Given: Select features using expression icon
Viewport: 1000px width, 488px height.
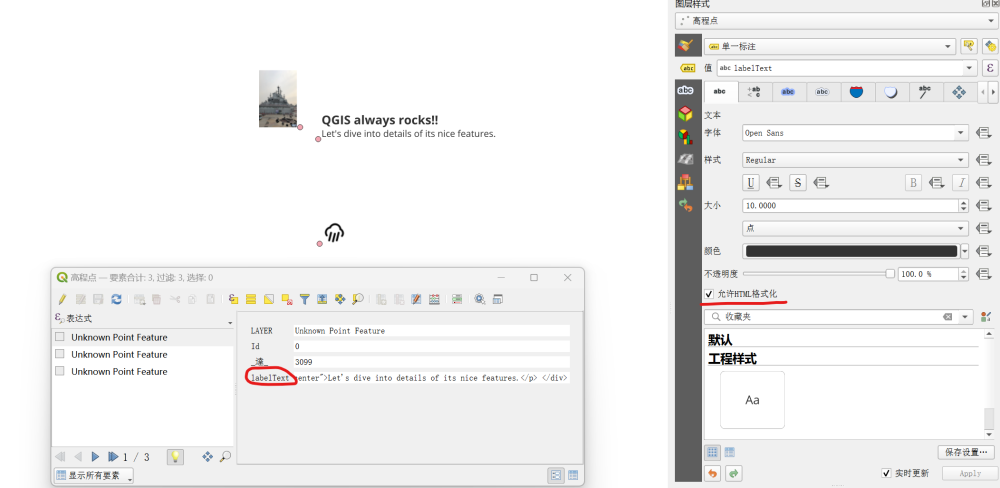Looking at the screenshot, I should click(233, 299).
